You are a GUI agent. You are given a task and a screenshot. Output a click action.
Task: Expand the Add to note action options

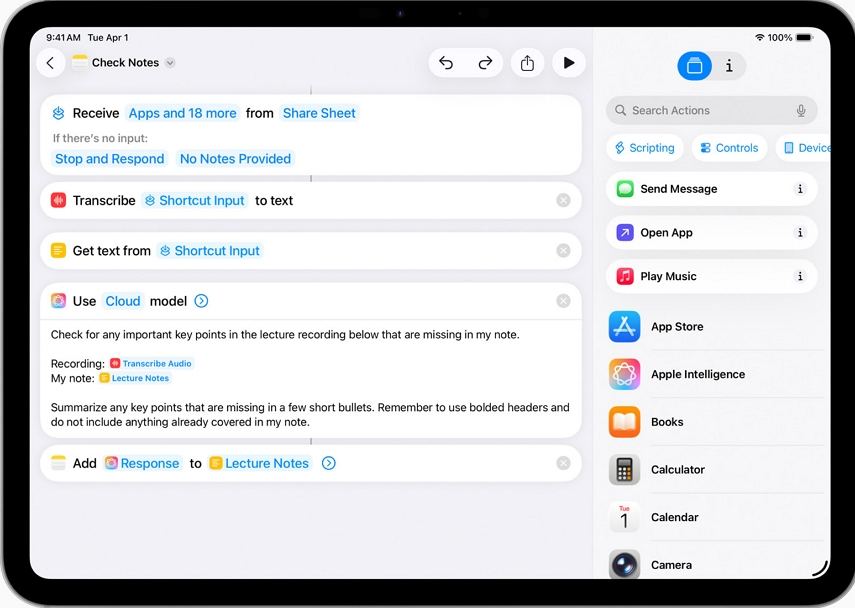coord(328,463)
